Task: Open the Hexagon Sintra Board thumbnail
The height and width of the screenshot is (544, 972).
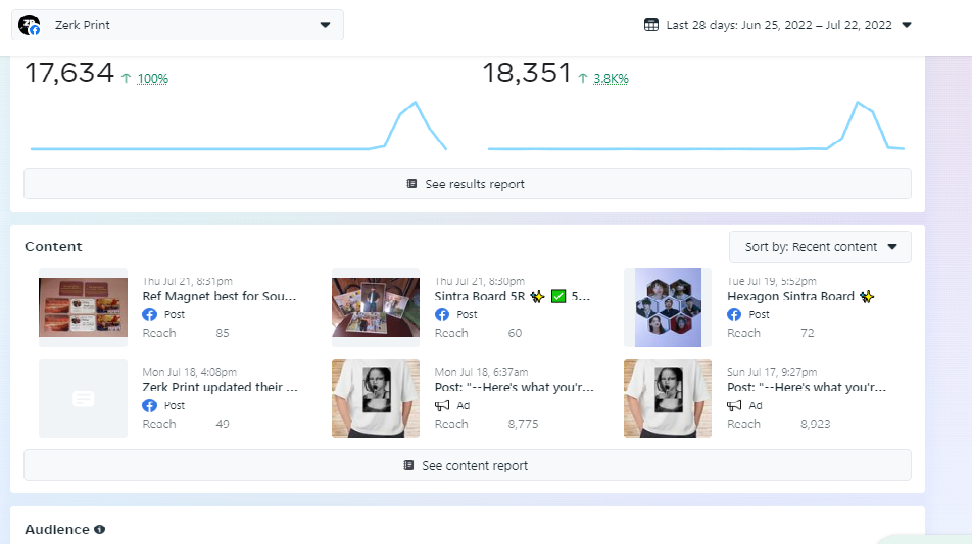Action: [x=668, y=307]
